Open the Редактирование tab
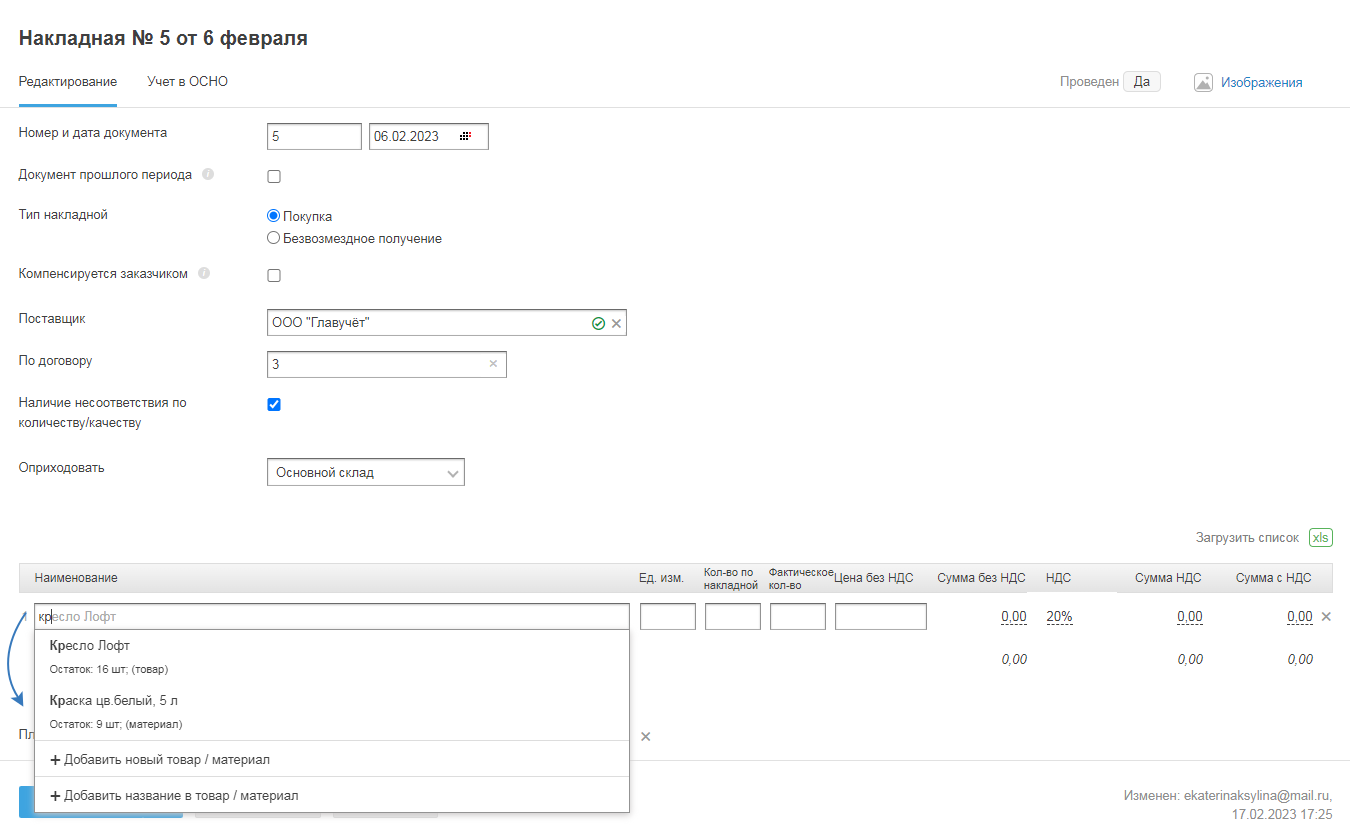This screenshot has width=1350, height=839. tap(68, 82)
